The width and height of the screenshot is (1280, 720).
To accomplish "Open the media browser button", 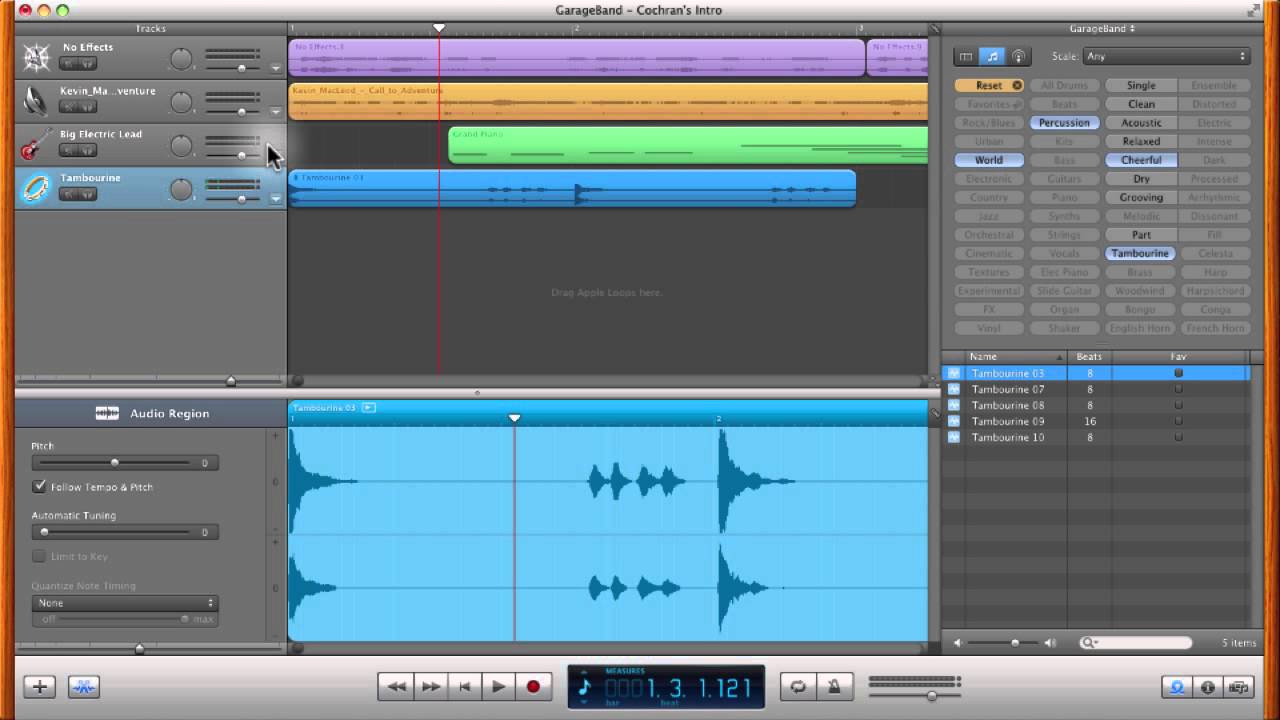I will tap(1238, 687).
